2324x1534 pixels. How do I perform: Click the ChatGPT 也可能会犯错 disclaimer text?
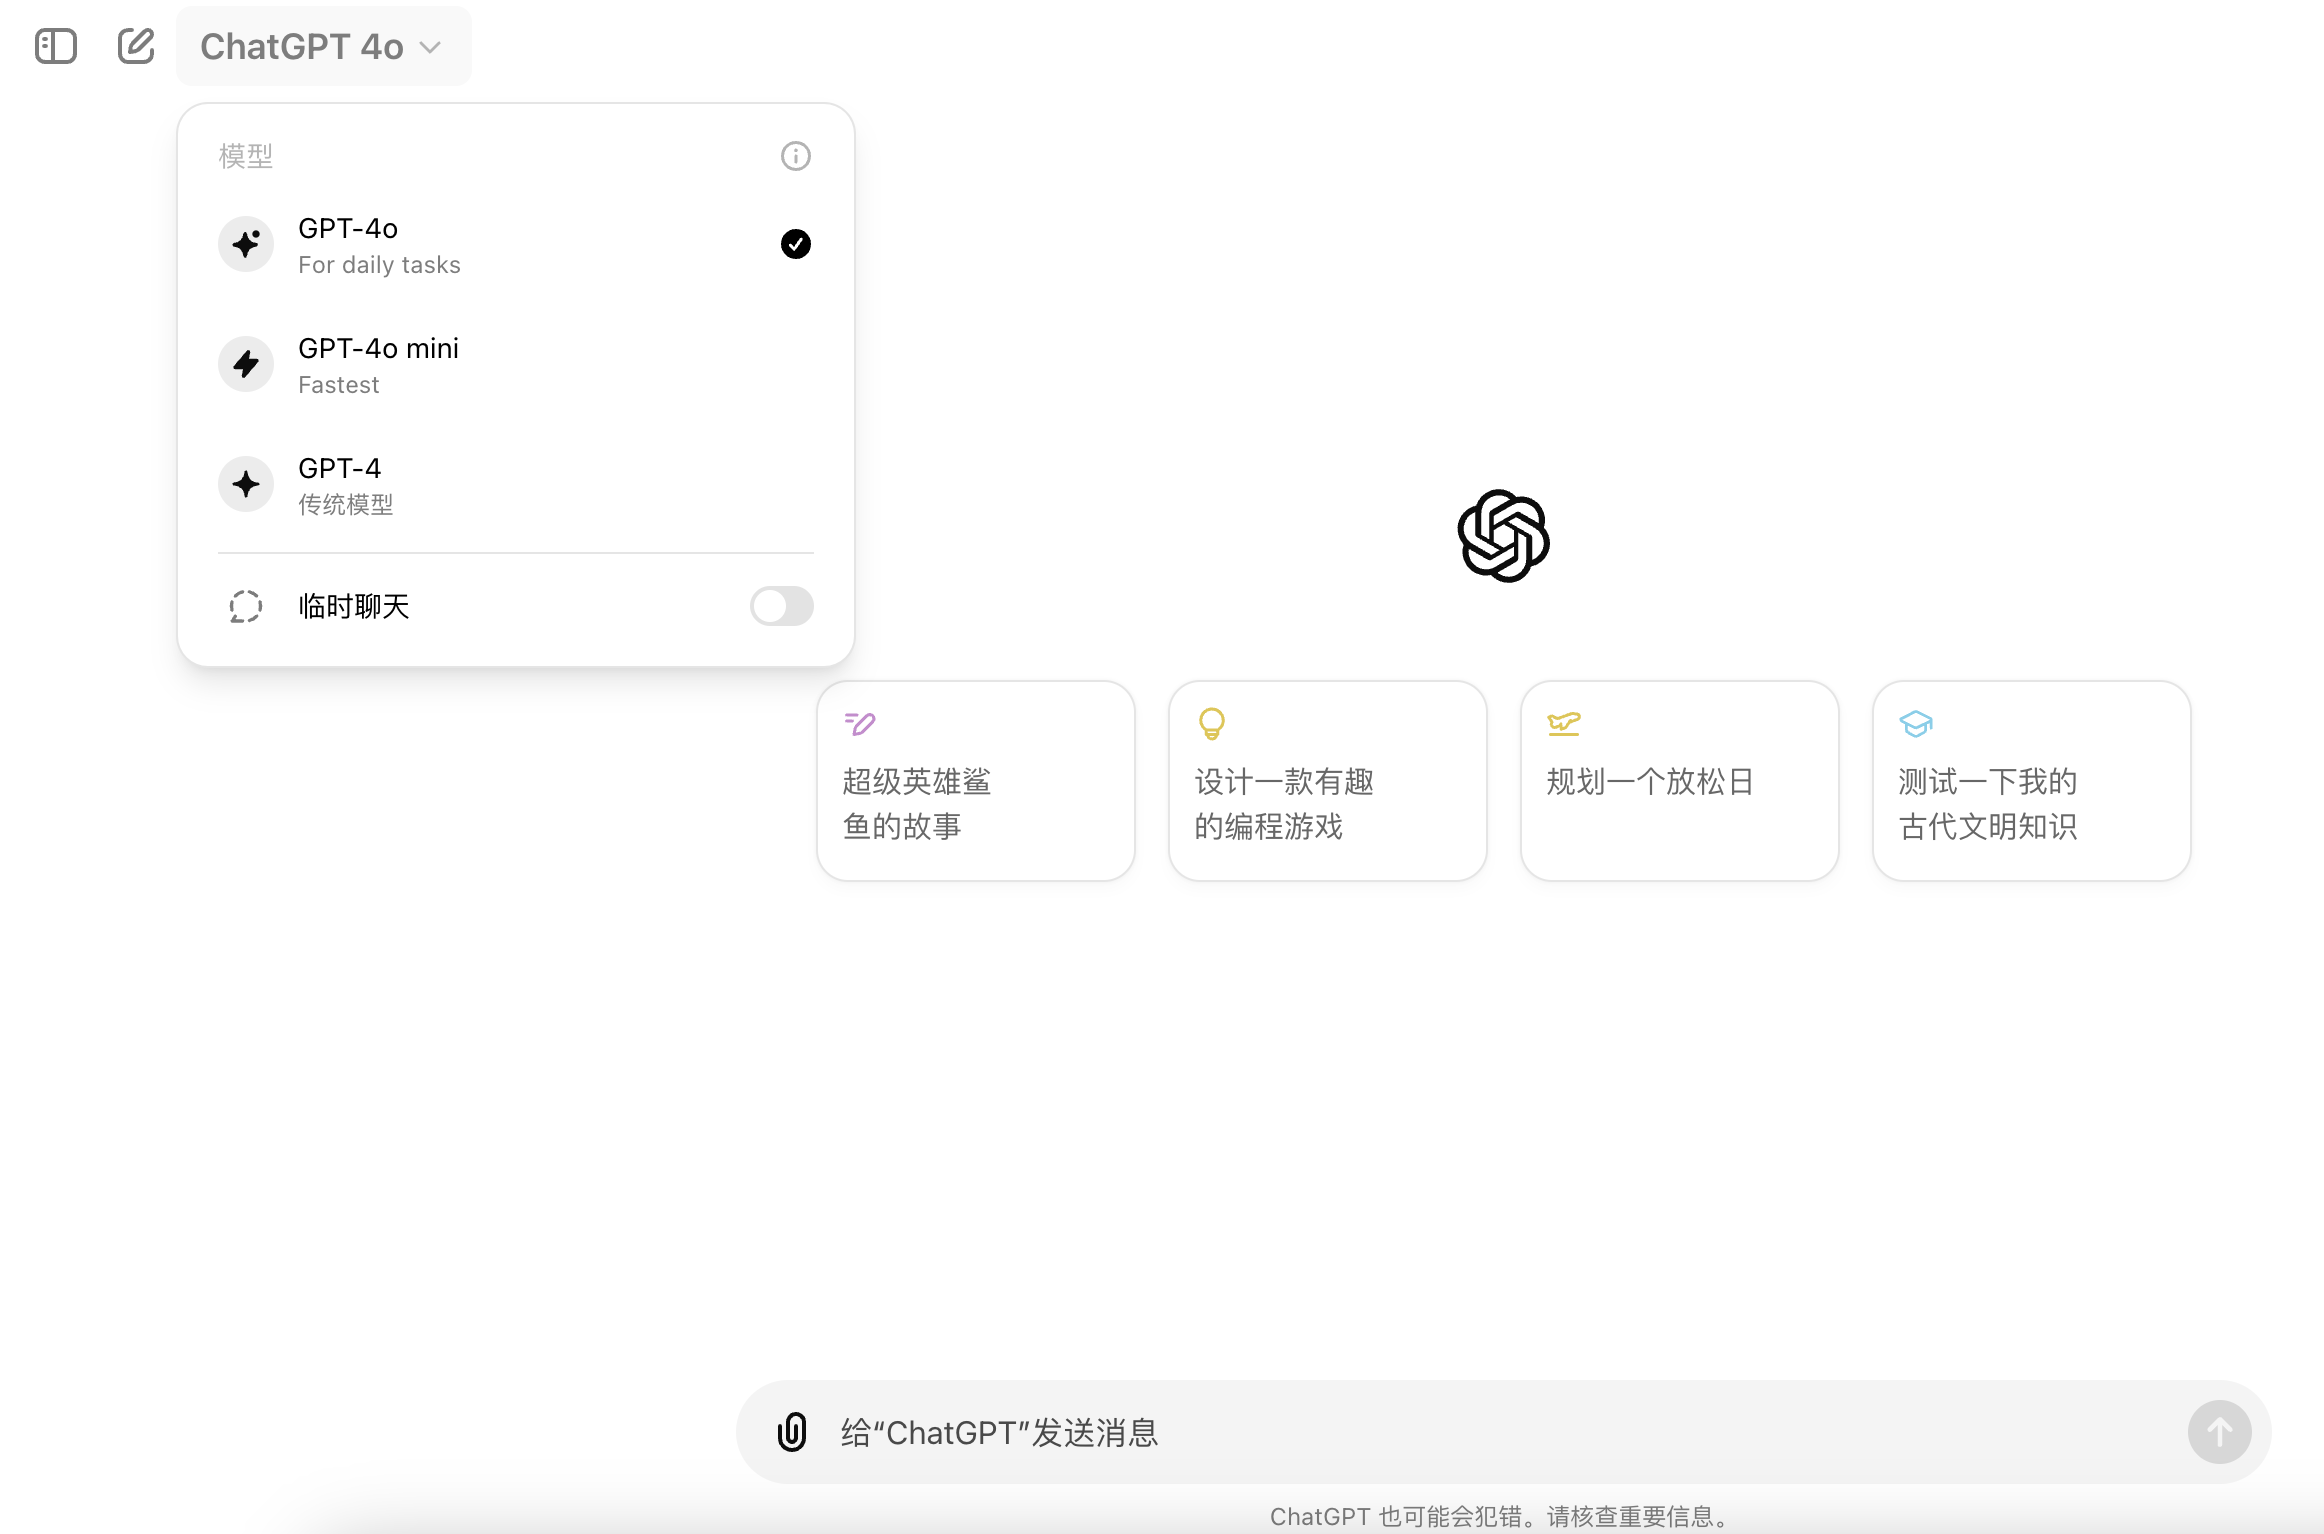pos(1500,1516)
